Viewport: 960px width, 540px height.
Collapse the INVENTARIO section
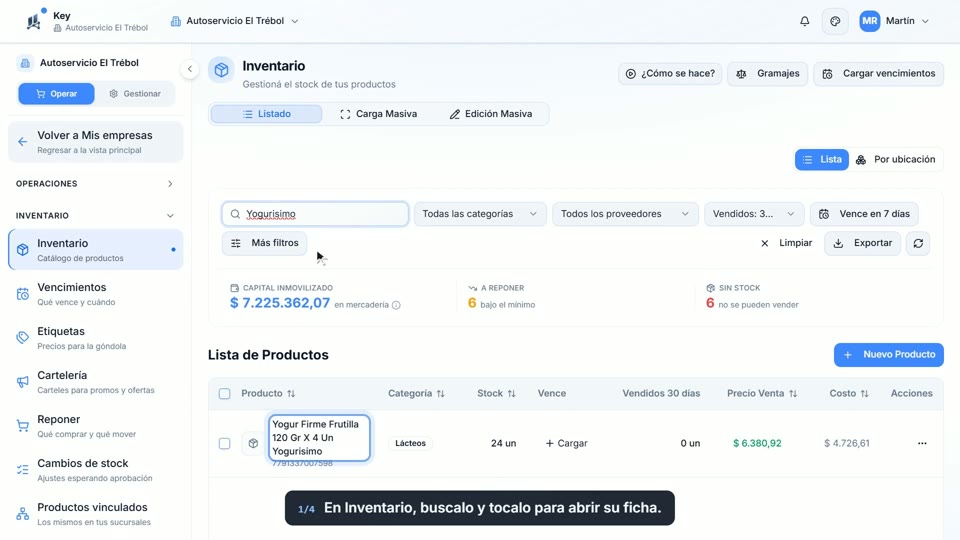pos(95,216)
